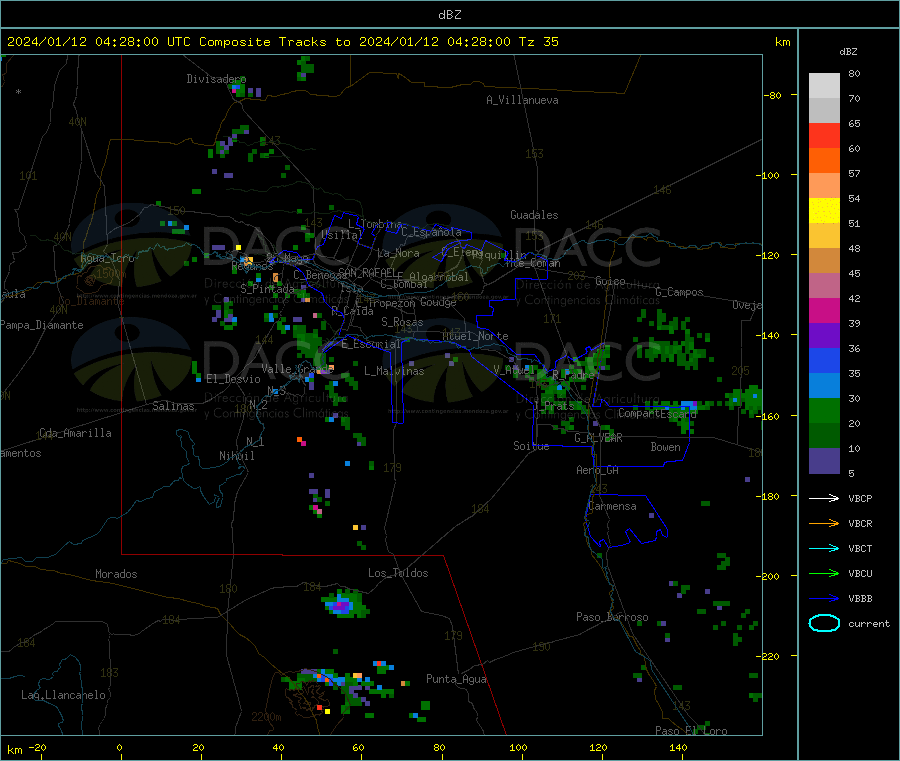Click the 'La_Nora' map label
900x761 pixels.
click(398, 253)
